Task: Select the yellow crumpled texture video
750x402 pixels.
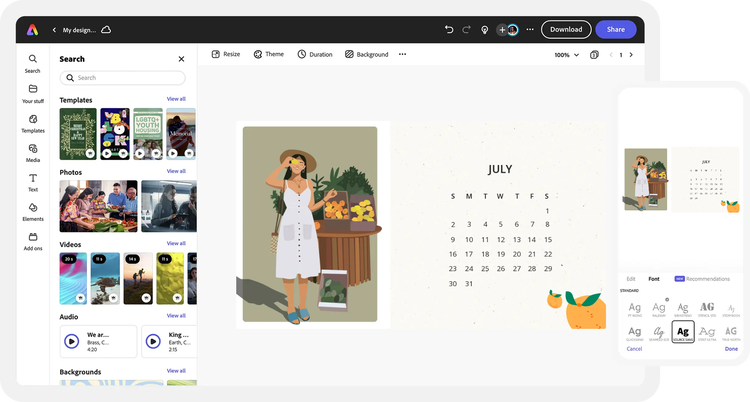Action: pyautogui.click(x=170, y=278)
